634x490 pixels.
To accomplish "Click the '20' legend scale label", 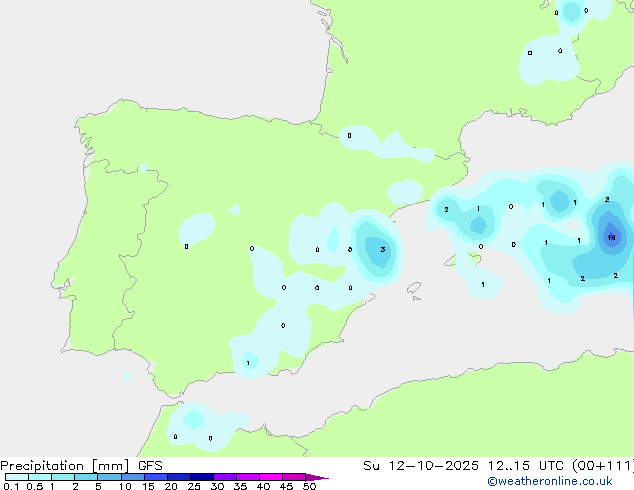I will 171,486.
